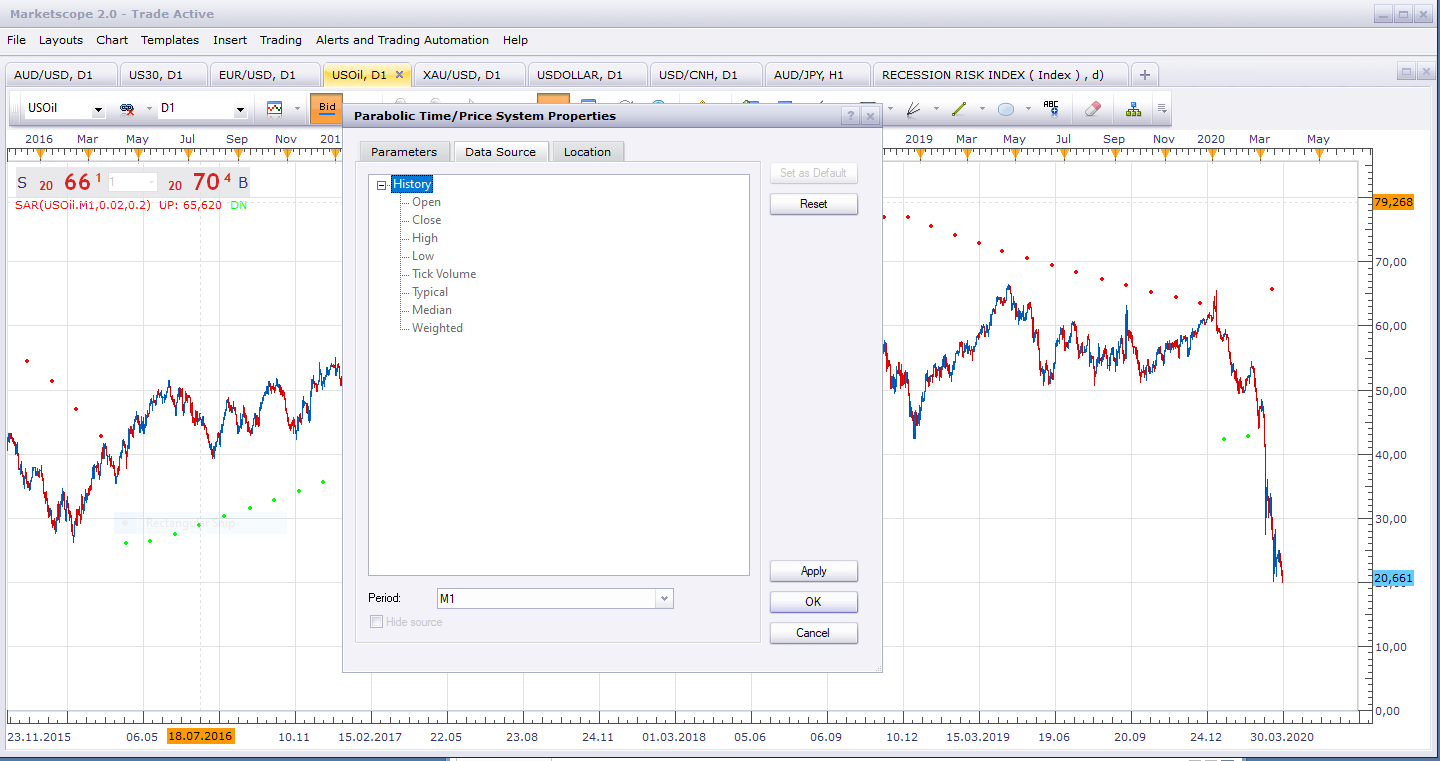The image size is (1440, 761).
Task: Open the D1 timeframe dropdown
Action: coord(202,108)
